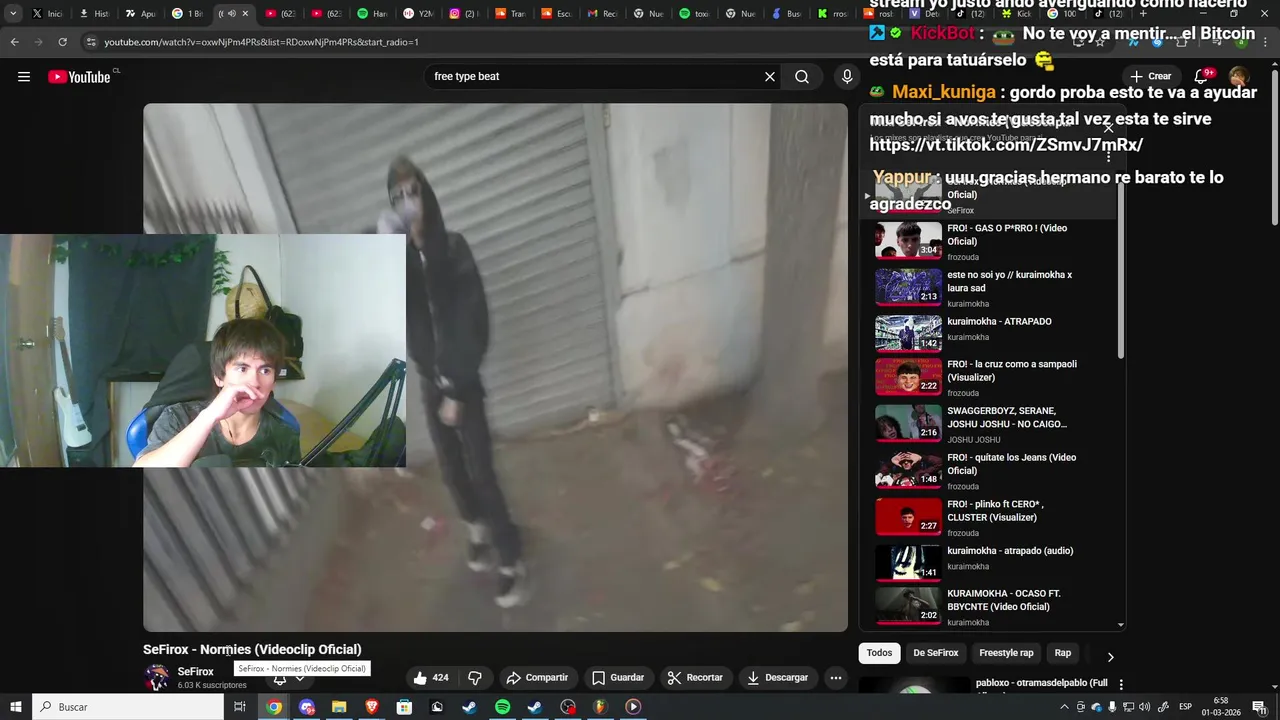Open the account avatar menu
Screen dimensions: 1280x720
click(x=1238, y=77)
